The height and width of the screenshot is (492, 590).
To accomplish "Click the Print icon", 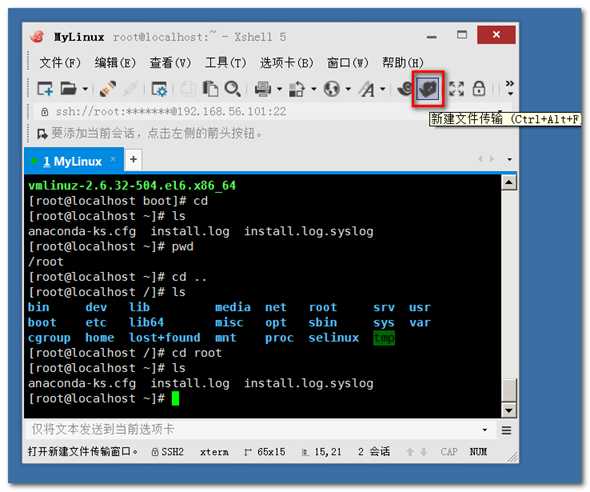I will point(263,89).
